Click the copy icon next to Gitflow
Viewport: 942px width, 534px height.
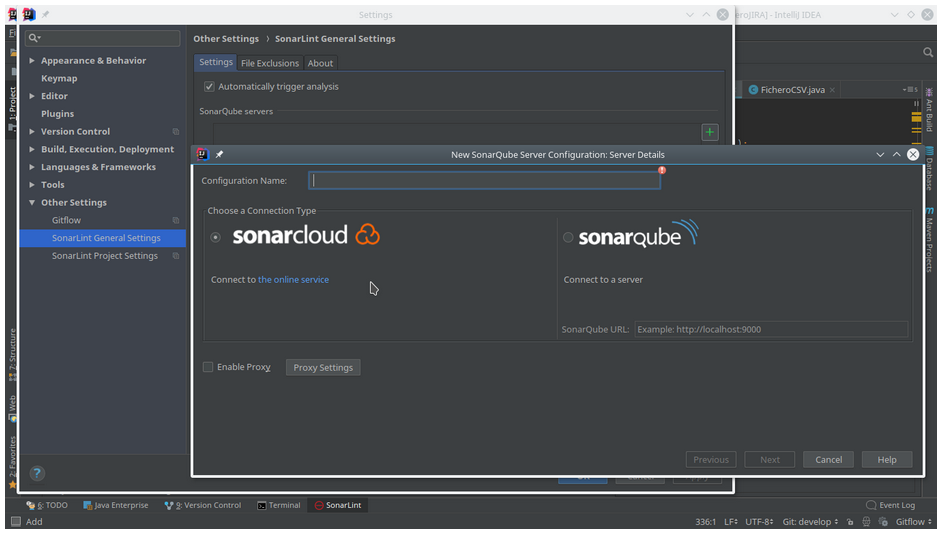(x=176, y=220)
